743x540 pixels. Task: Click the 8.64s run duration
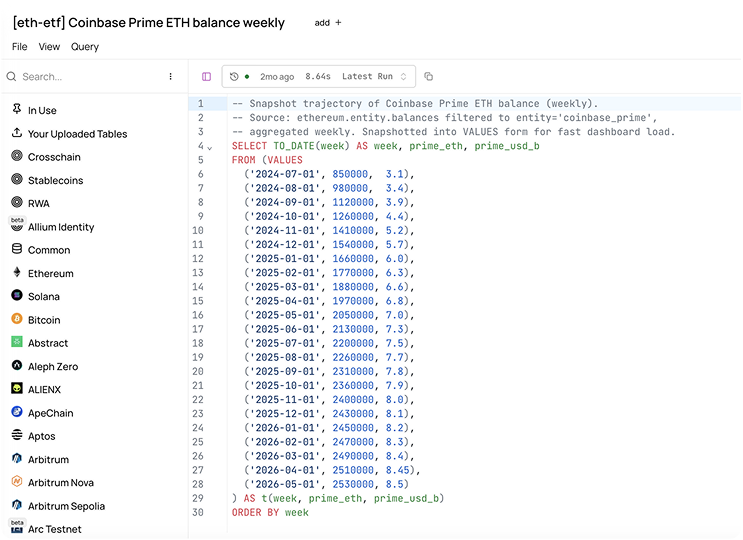(x=317, y=76)
